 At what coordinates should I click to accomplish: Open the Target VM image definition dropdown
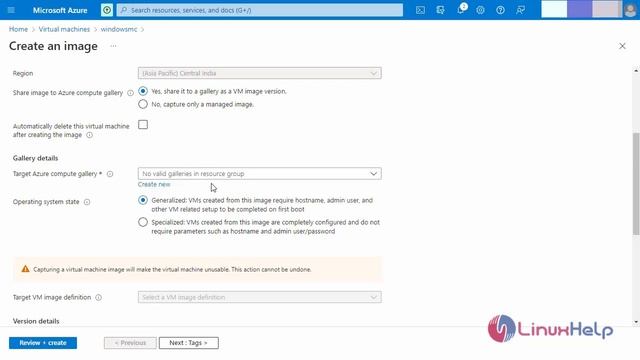[260, 297]
